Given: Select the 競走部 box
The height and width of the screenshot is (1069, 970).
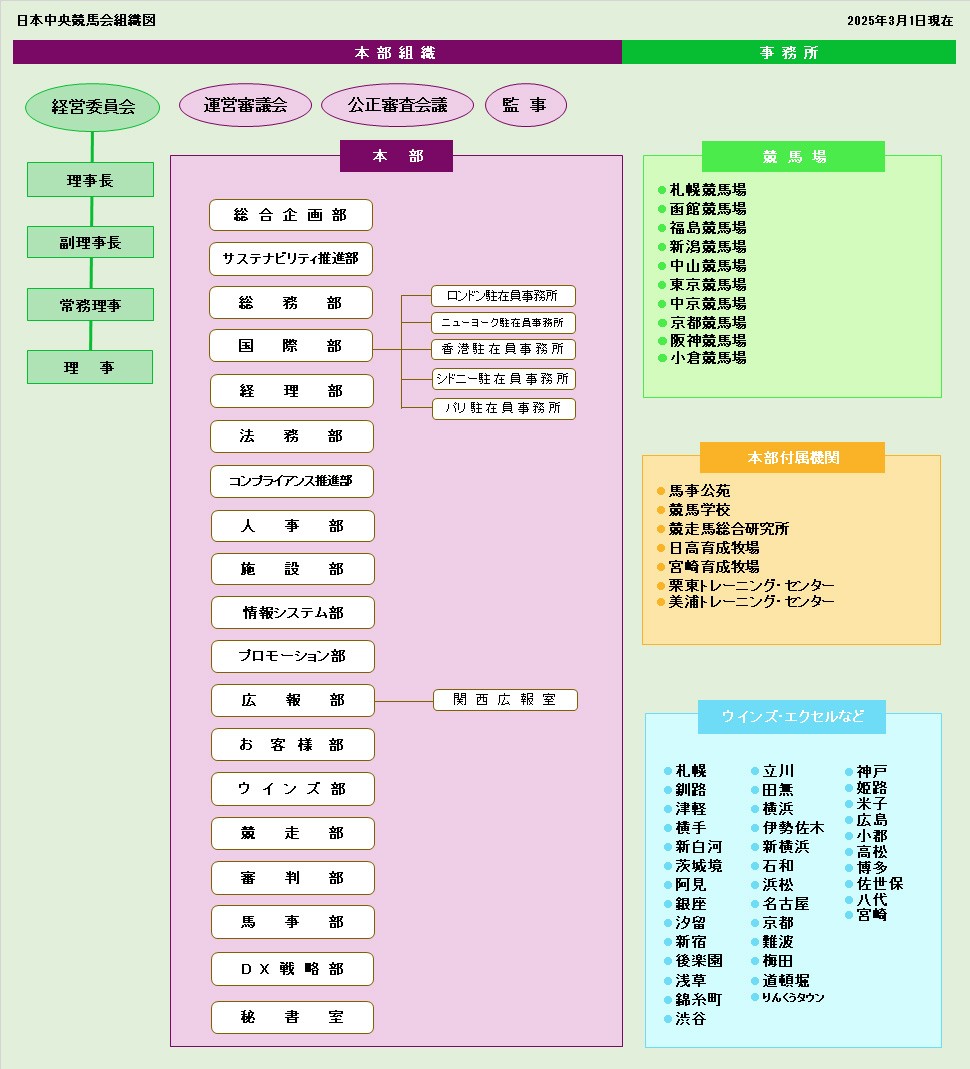Looking at the screenshot, I should point(292,833).
